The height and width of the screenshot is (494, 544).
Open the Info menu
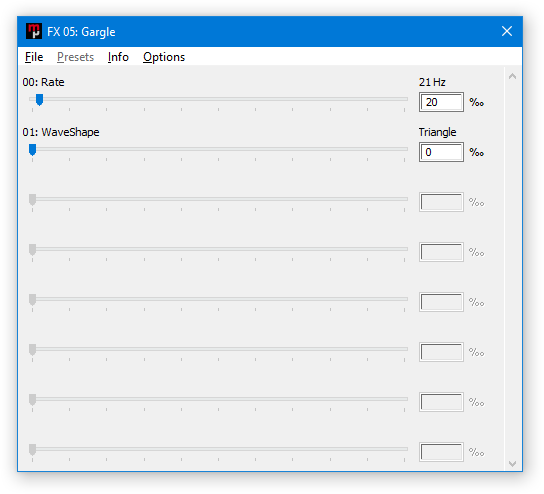coord(118,57)
